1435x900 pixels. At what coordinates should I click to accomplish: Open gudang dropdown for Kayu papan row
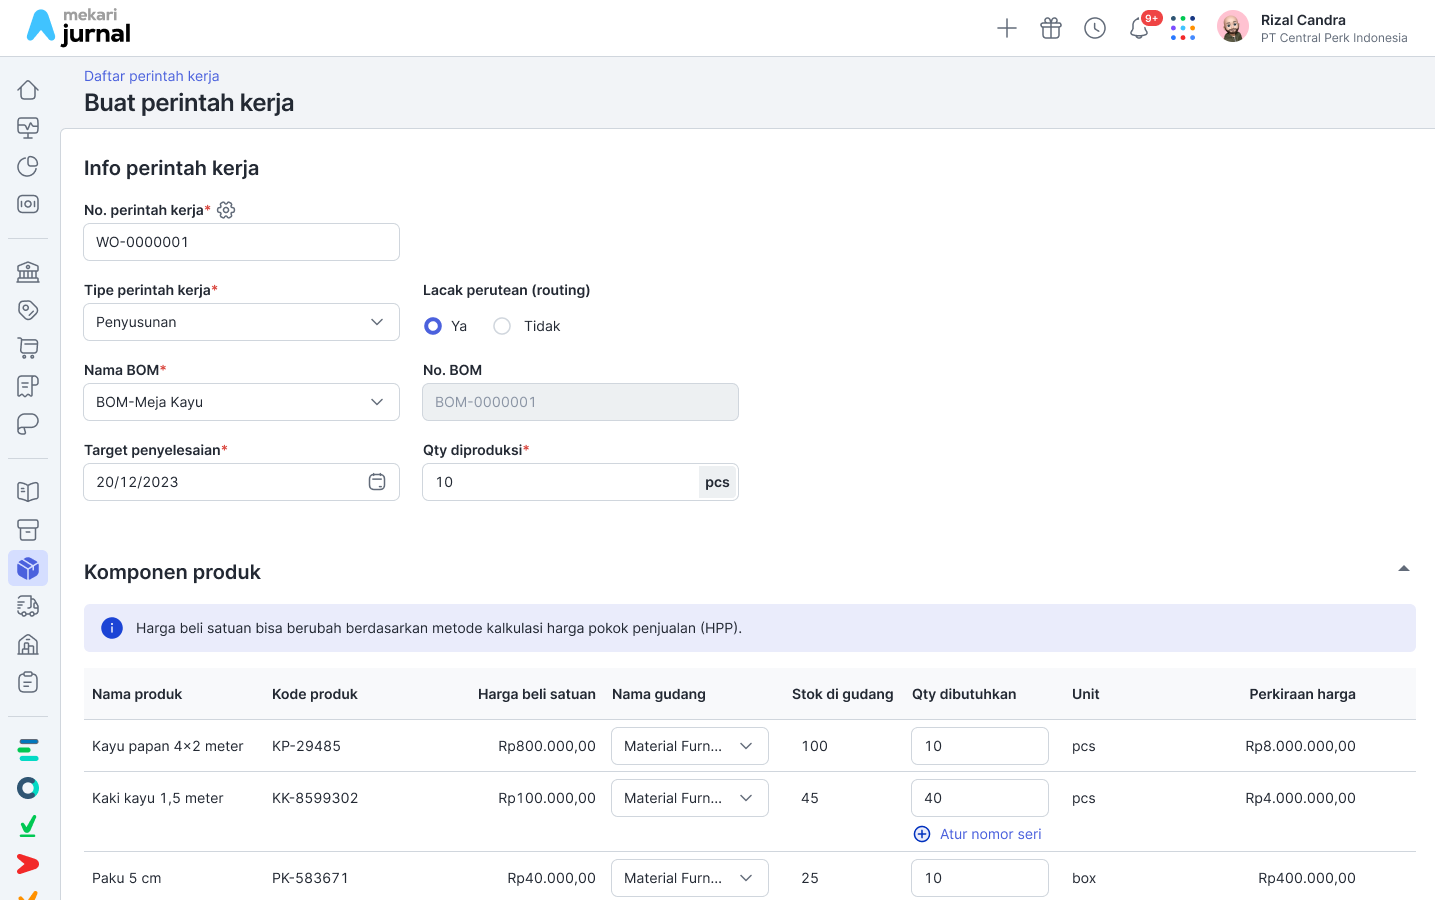click(x=689, y=746)
